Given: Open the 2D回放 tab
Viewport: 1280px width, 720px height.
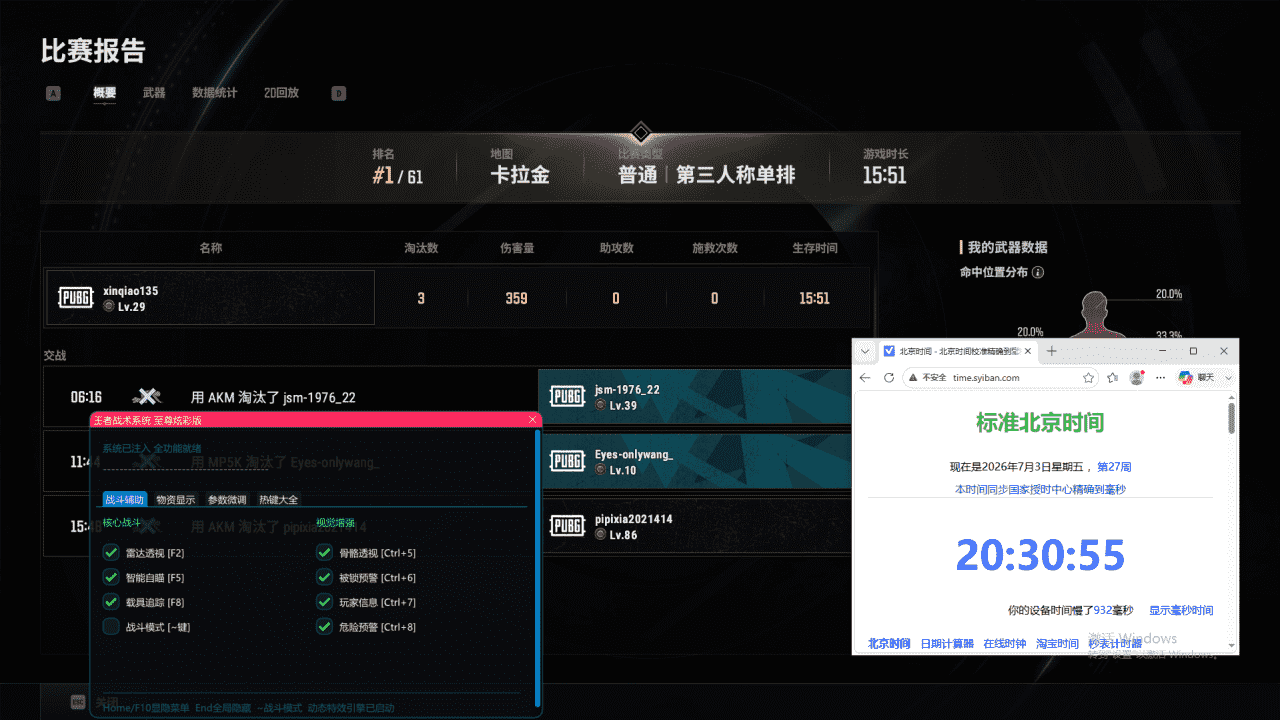Looking at the screenshot, I should [x=282, y=93].
